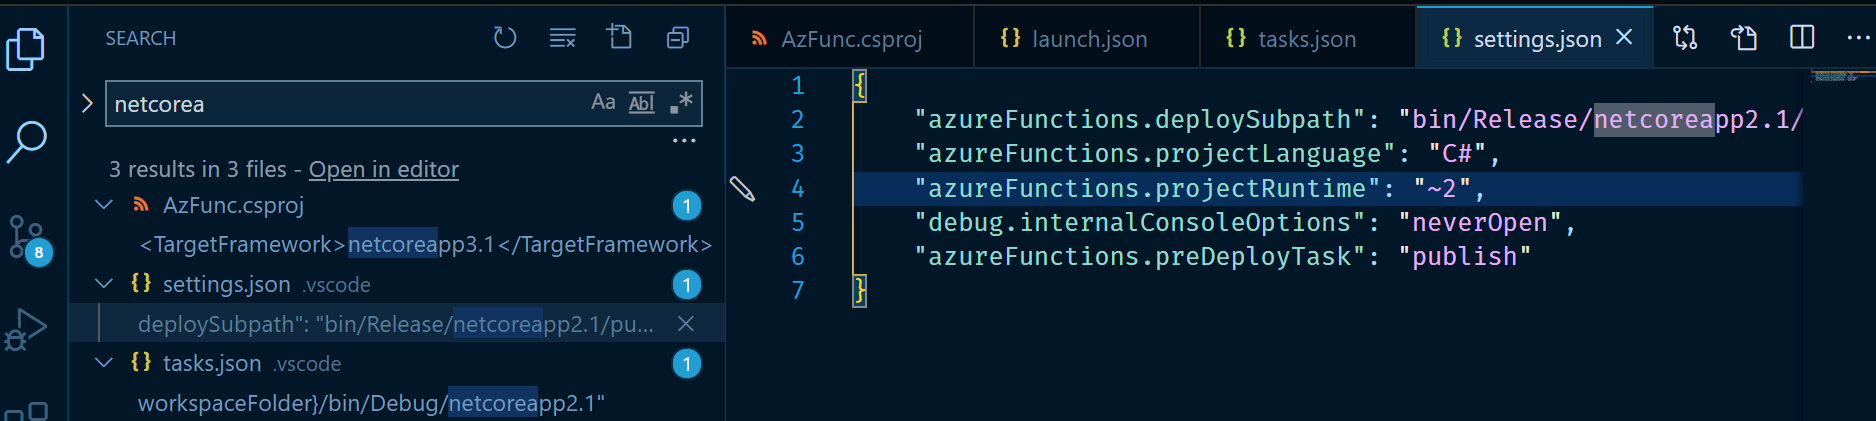Open the Compare Changes icon in editor toolbar
The width and height of the screenshot is (1876, 421).
click(1685, 38)
